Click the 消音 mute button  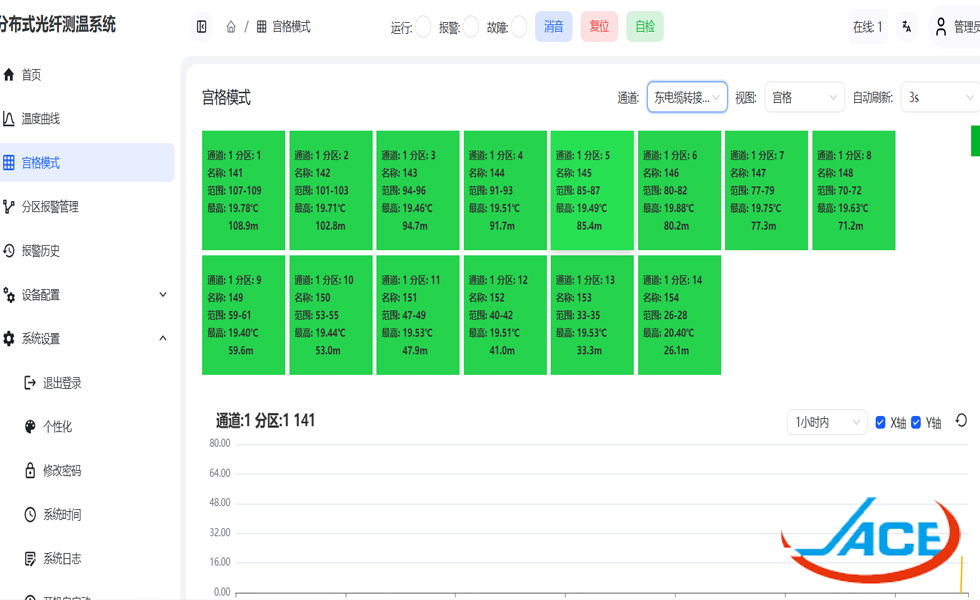pyautogui.click(x=554, y=27)
